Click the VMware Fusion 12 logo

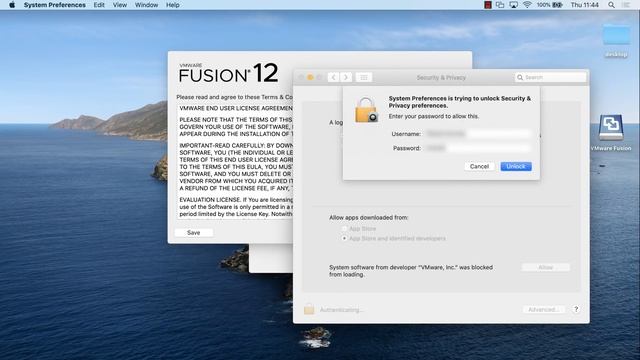click(229, 73)
